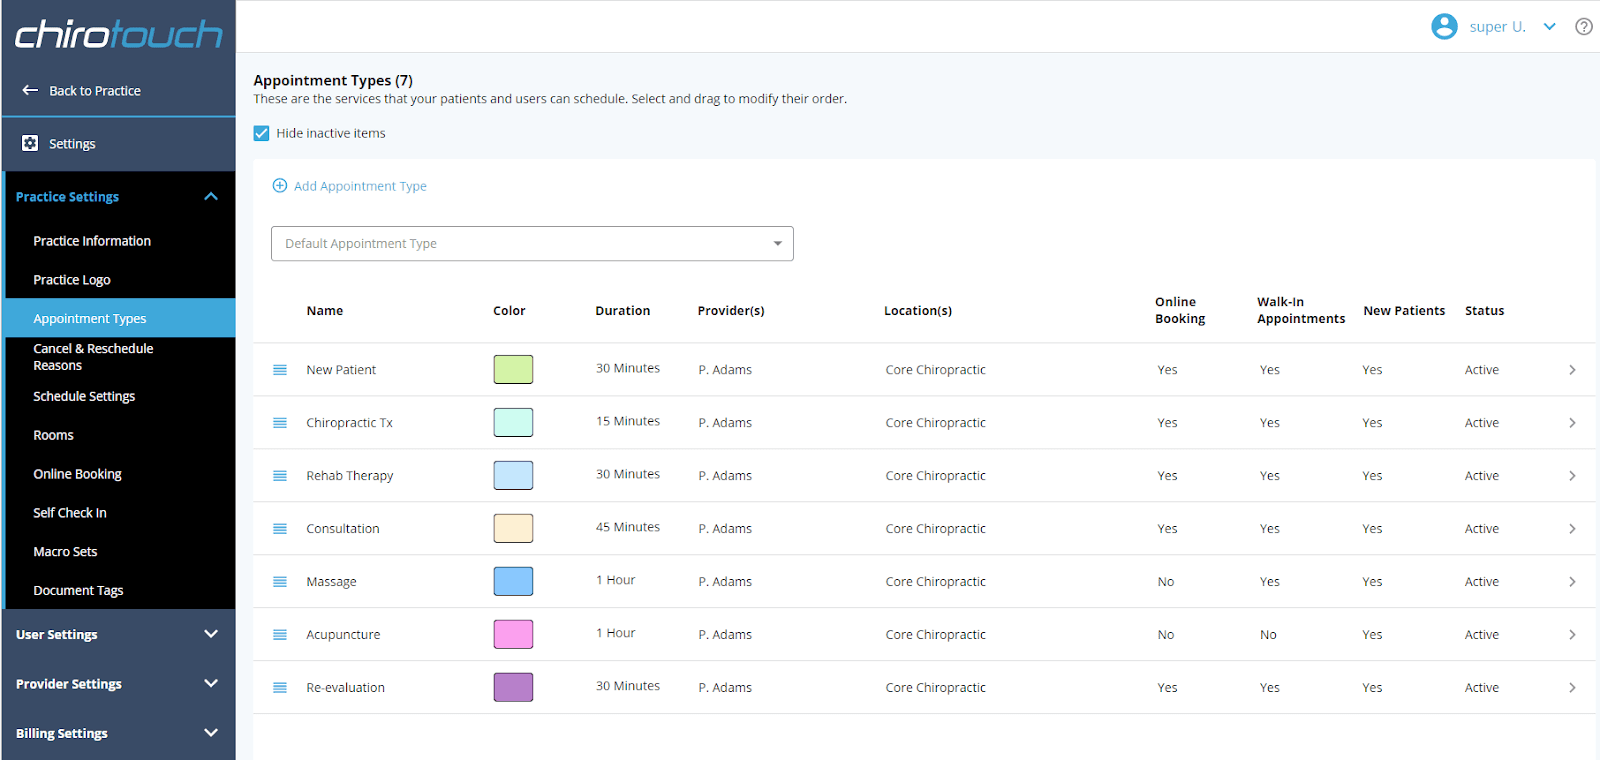Click the drag handle for Rehab Therapy row

click(280, 476)
